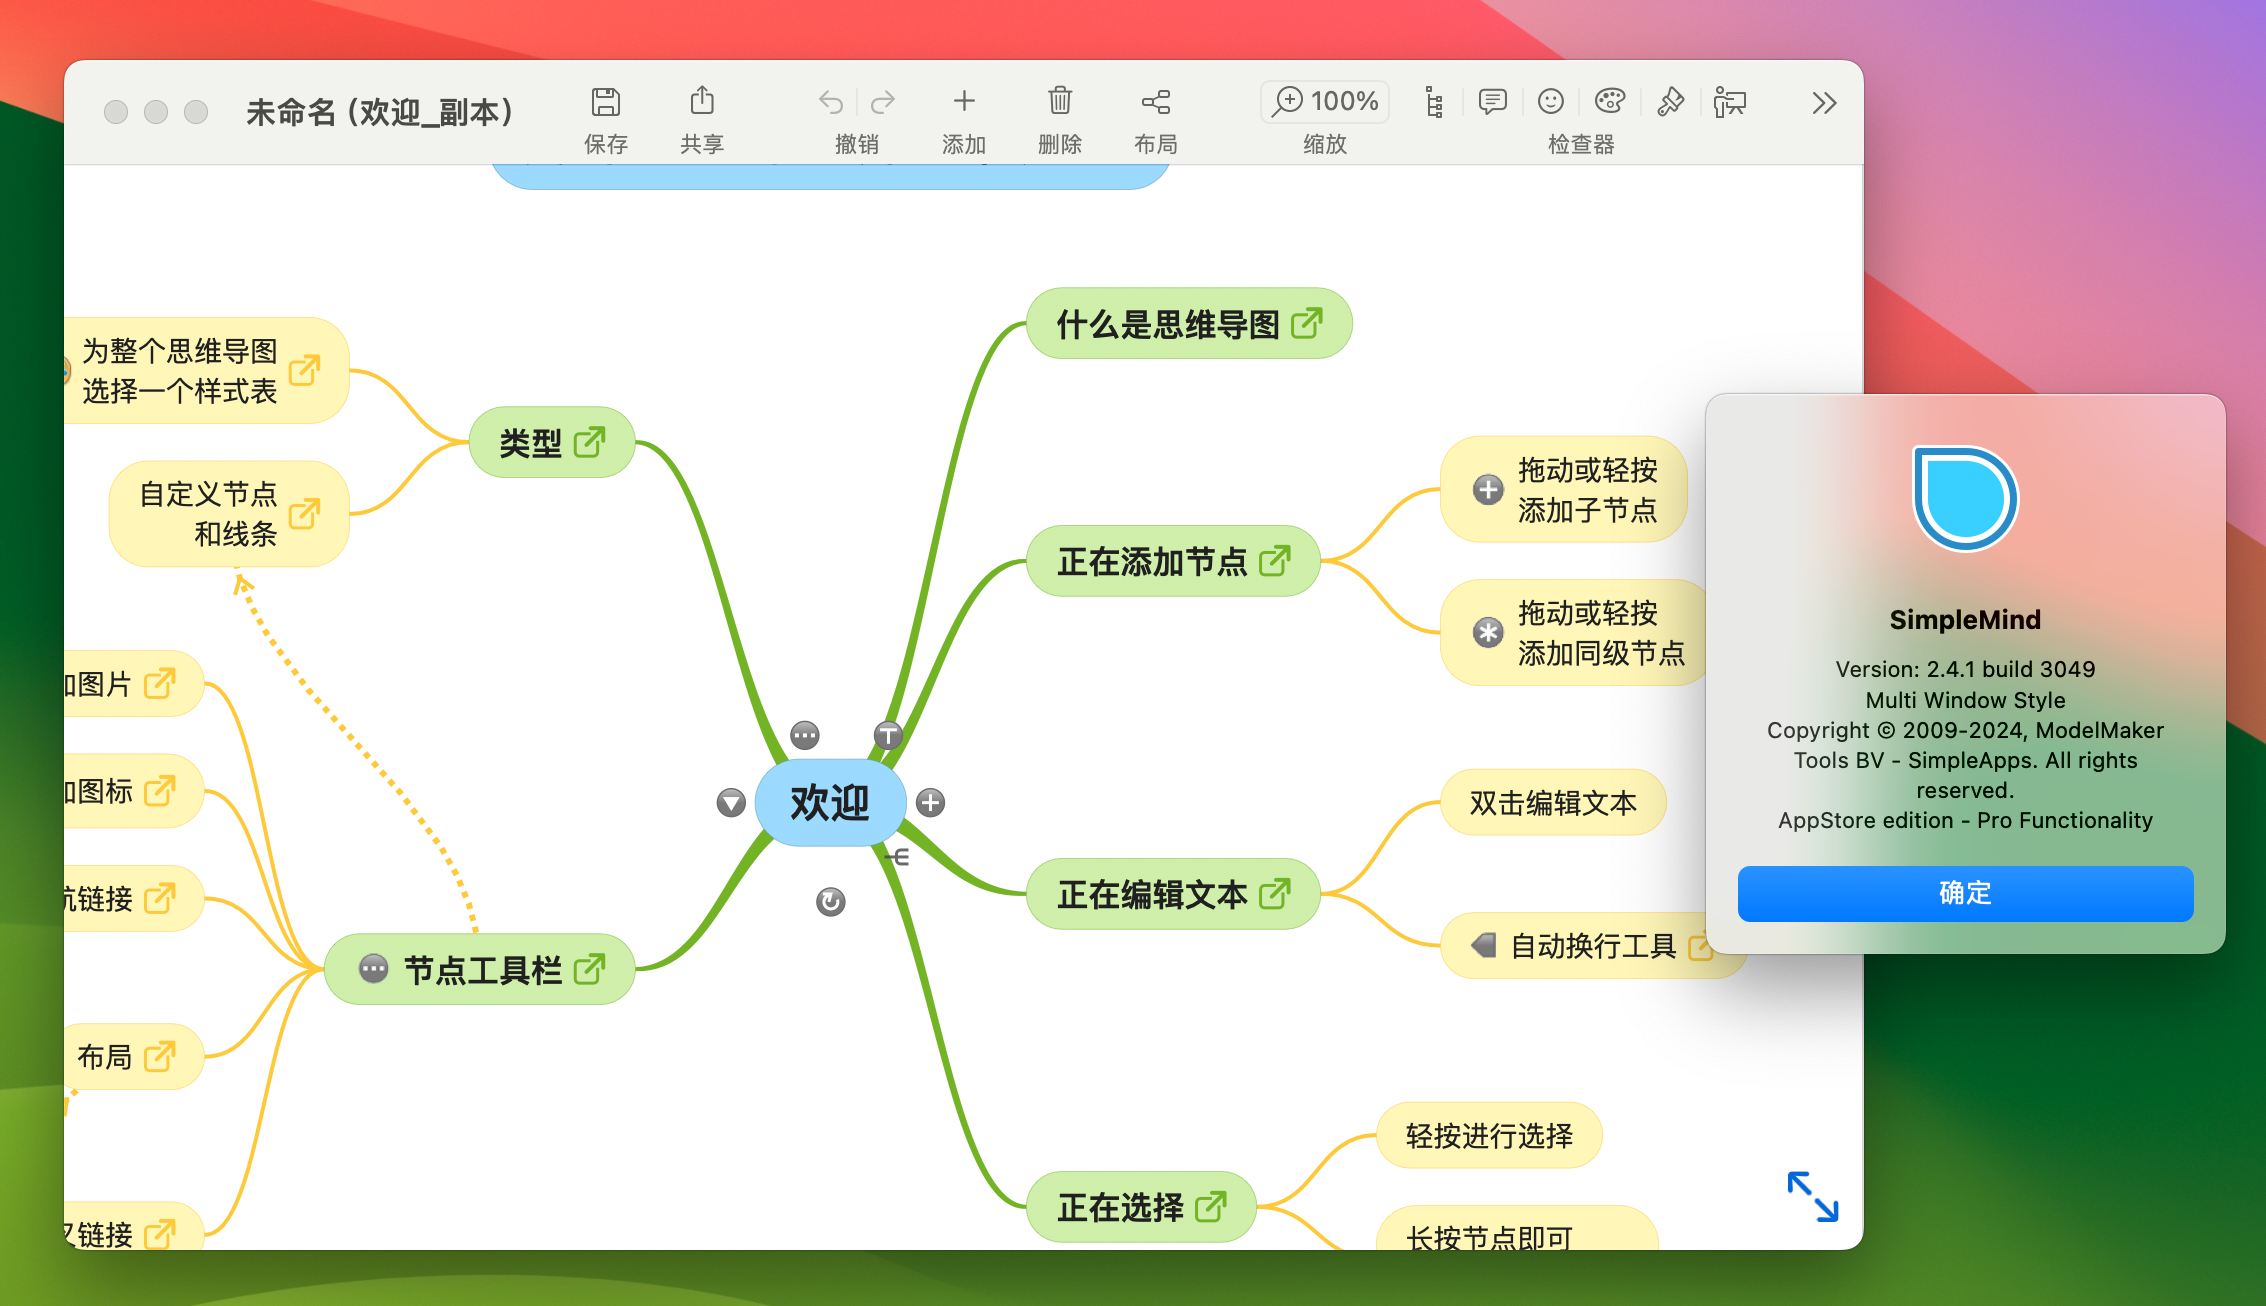The width and height of the screenshot is (2266, 1306).
Task: Click the branch icon below-right of 欢迎
Action: point(897,857)
